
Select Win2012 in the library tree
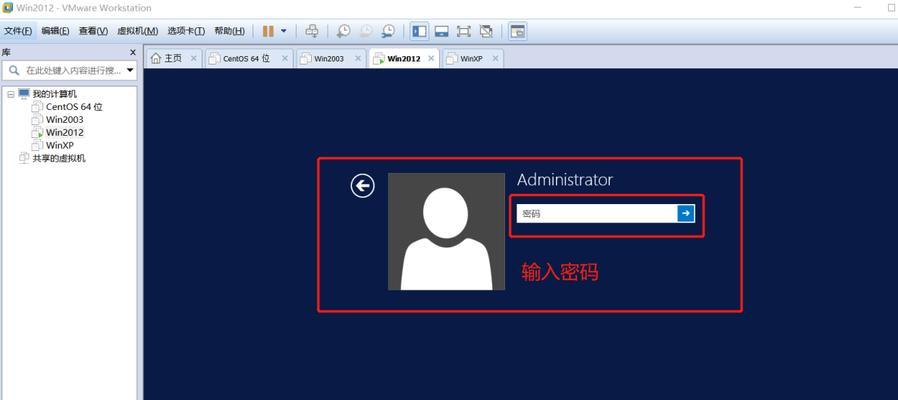(64, 132)
